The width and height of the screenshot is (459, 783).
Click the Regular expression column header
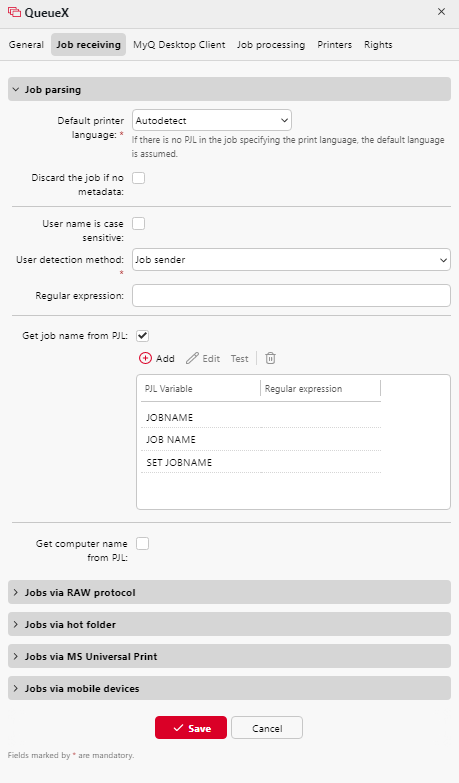click(321, 389)
